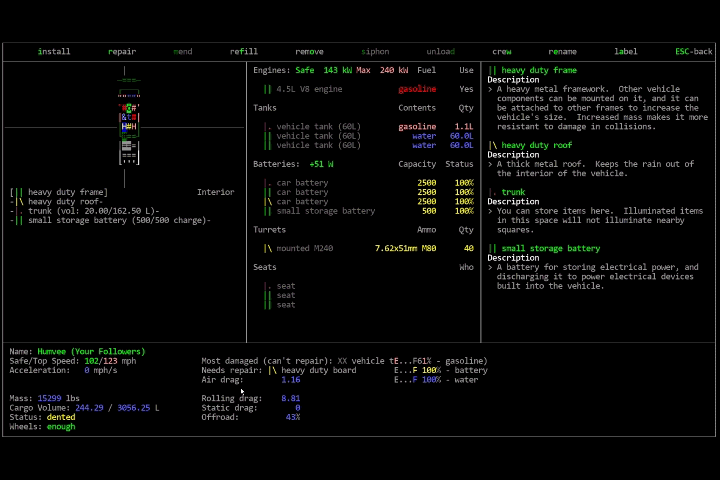Image resolution: width=720 pixels, height=480 pixels.
Task: Click the wheels enough status
Action: [x=61, y=427]
